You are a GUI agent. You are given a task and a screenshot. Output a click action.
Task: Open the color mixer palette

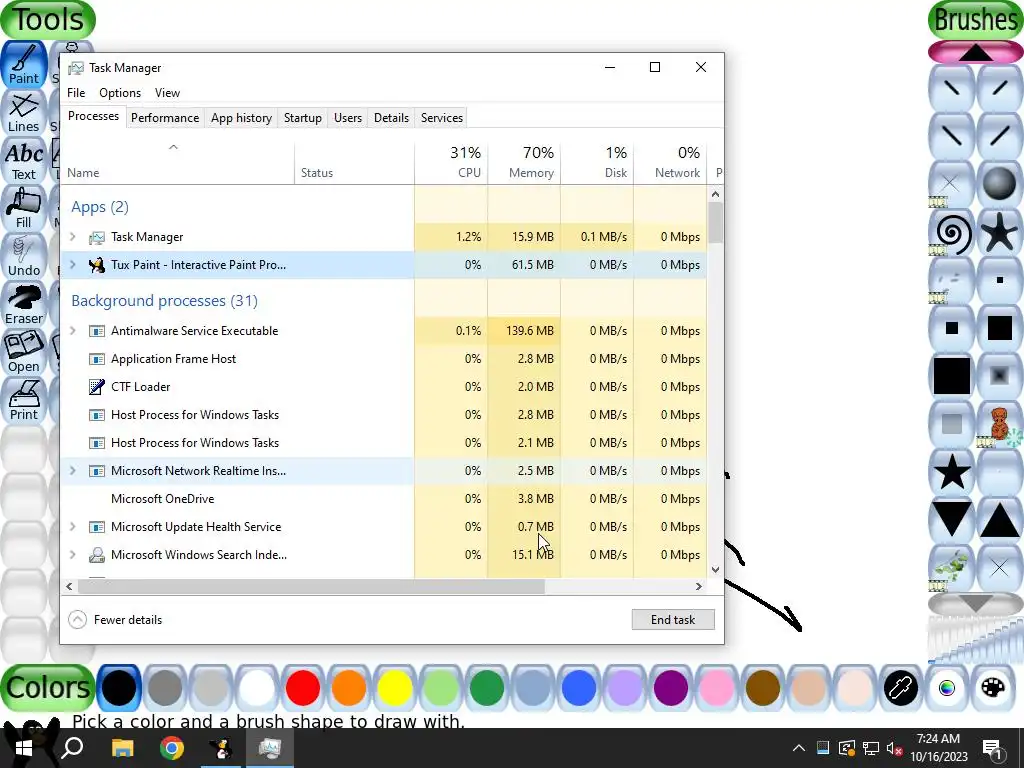tap(993, 688)
